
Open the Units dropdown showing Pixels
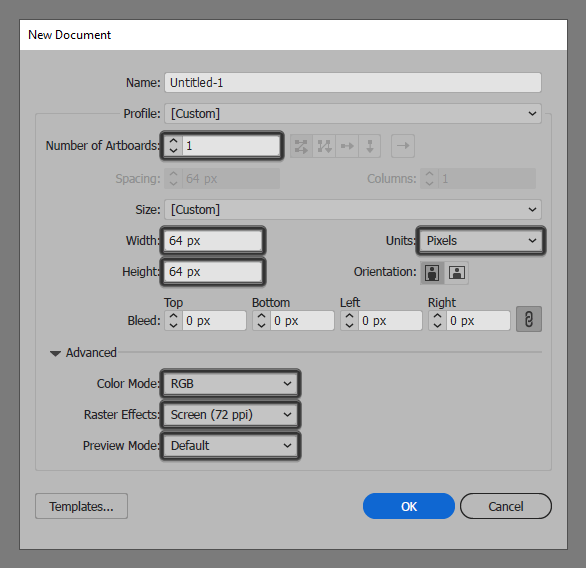[x=481, y=241]
